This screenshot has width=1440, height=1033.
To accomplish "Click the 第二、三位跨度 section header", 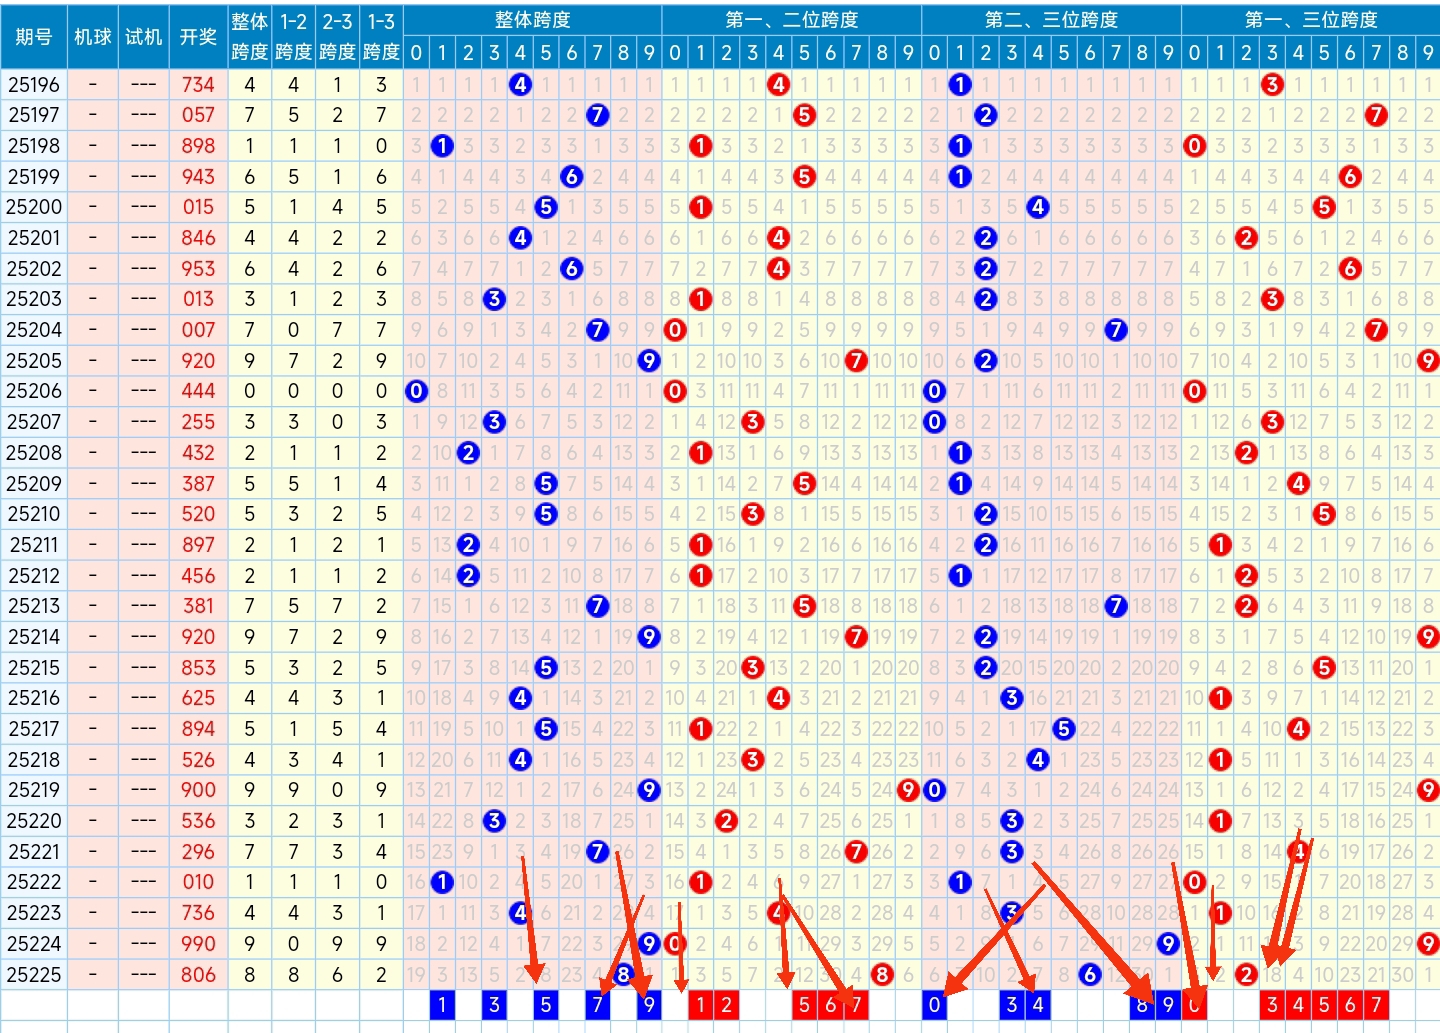I will point(1051,20).
